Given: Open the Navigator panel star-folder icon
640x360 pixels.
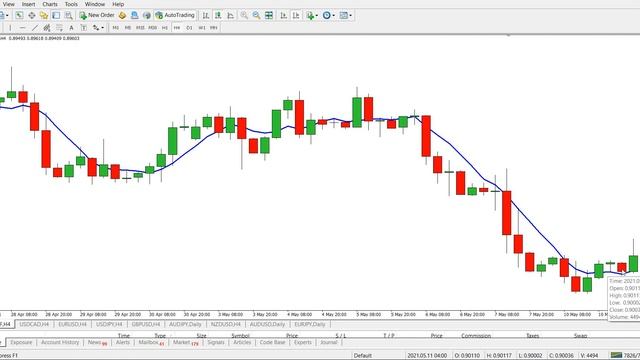Looking at the screenshot, I should (x=44, y=16).
